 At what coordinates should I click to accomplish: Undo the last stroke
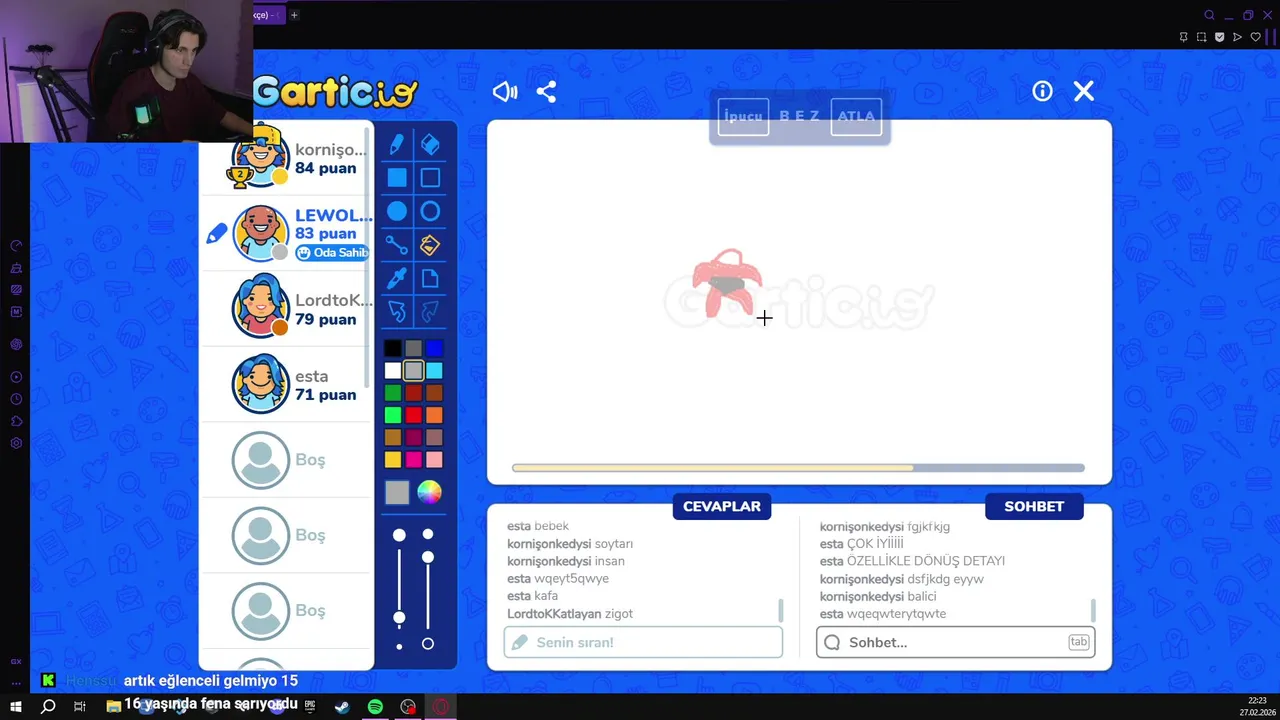coord(397,312)
